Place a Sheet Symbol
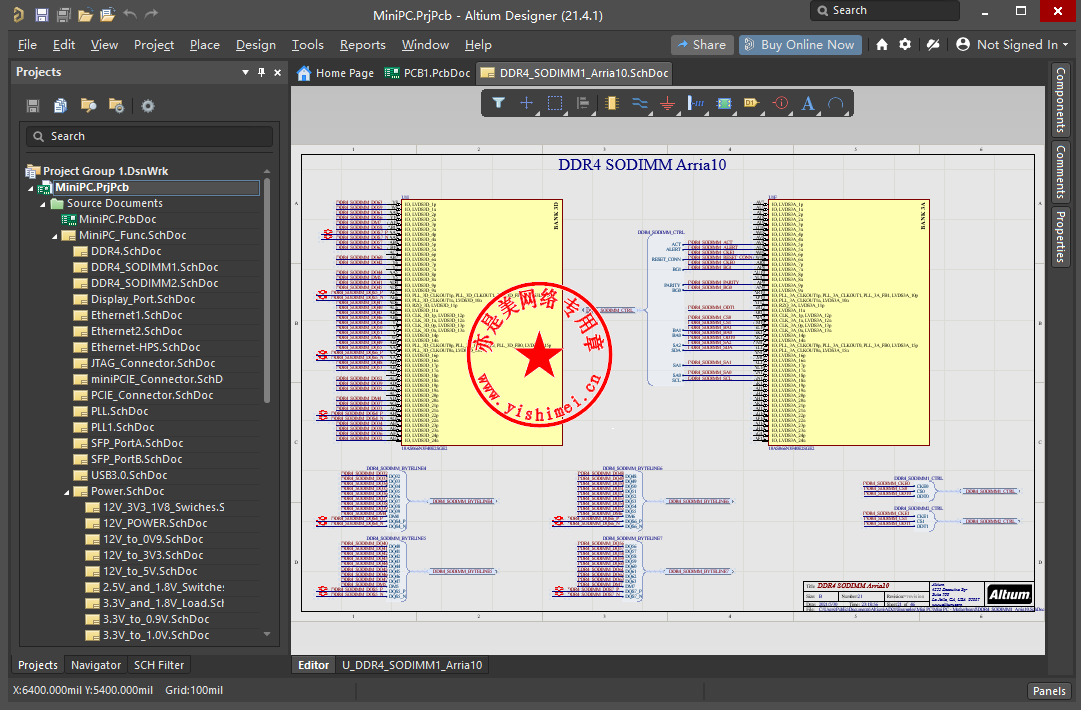 [724, 103]
